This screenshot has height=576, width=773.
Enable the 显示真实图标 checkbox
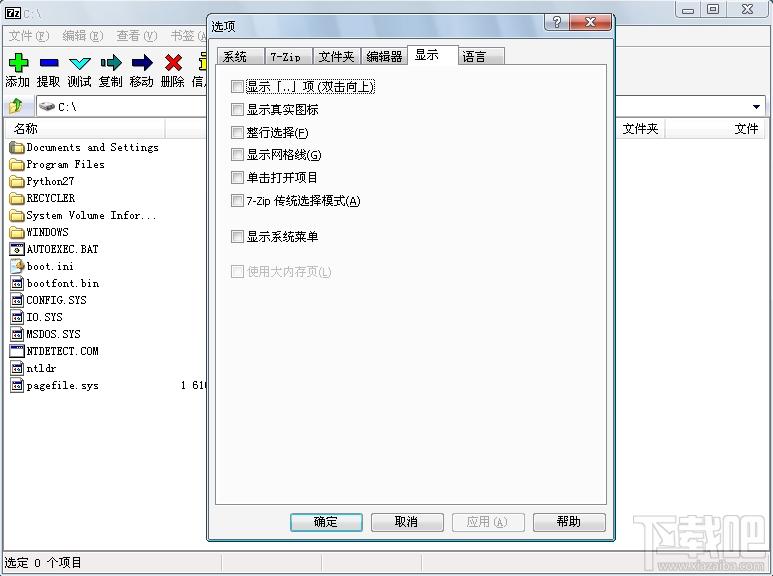(x=237, y=109)
